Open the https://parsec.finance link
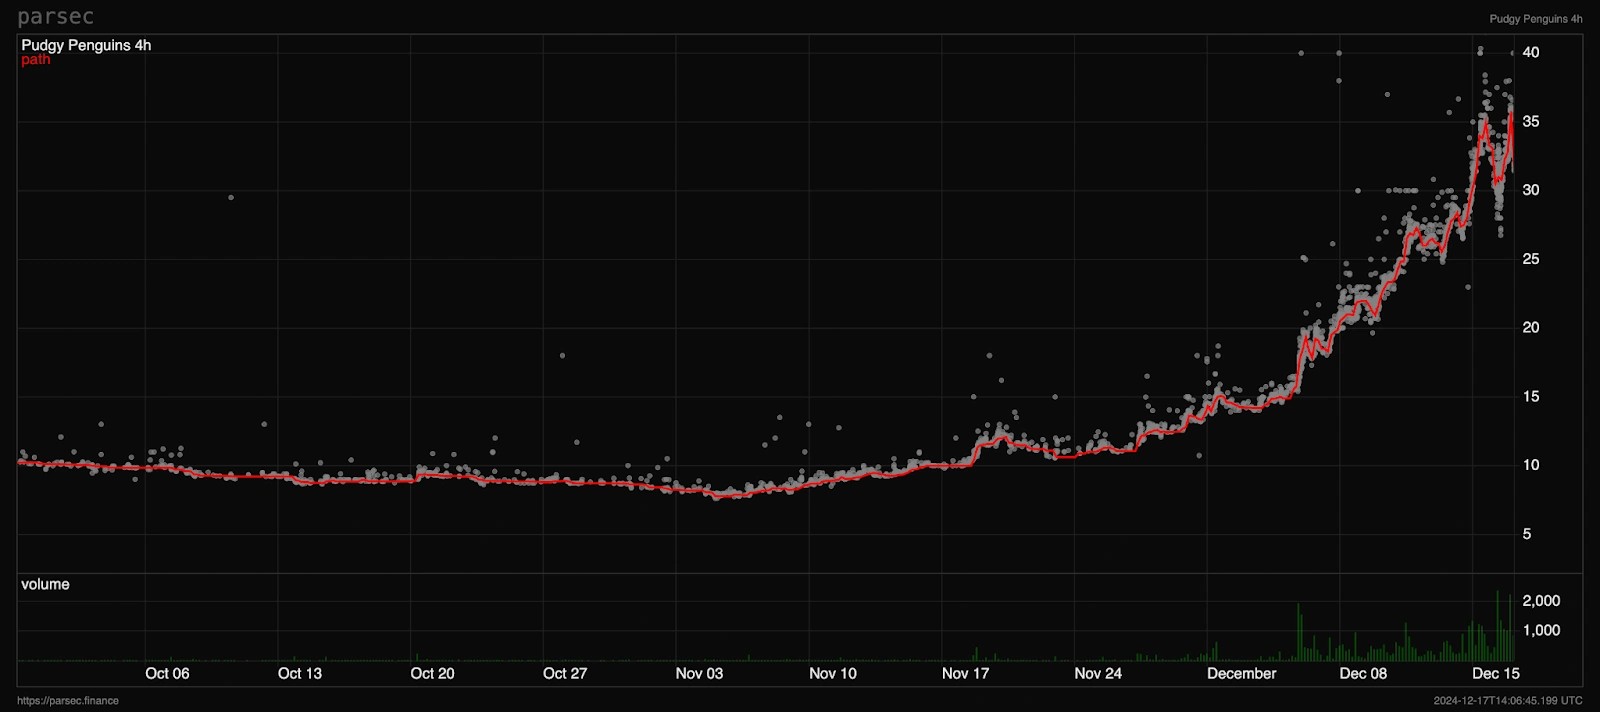Image resolution: width=1600 pixels, height=712 pixels. (x=68, y=701)
